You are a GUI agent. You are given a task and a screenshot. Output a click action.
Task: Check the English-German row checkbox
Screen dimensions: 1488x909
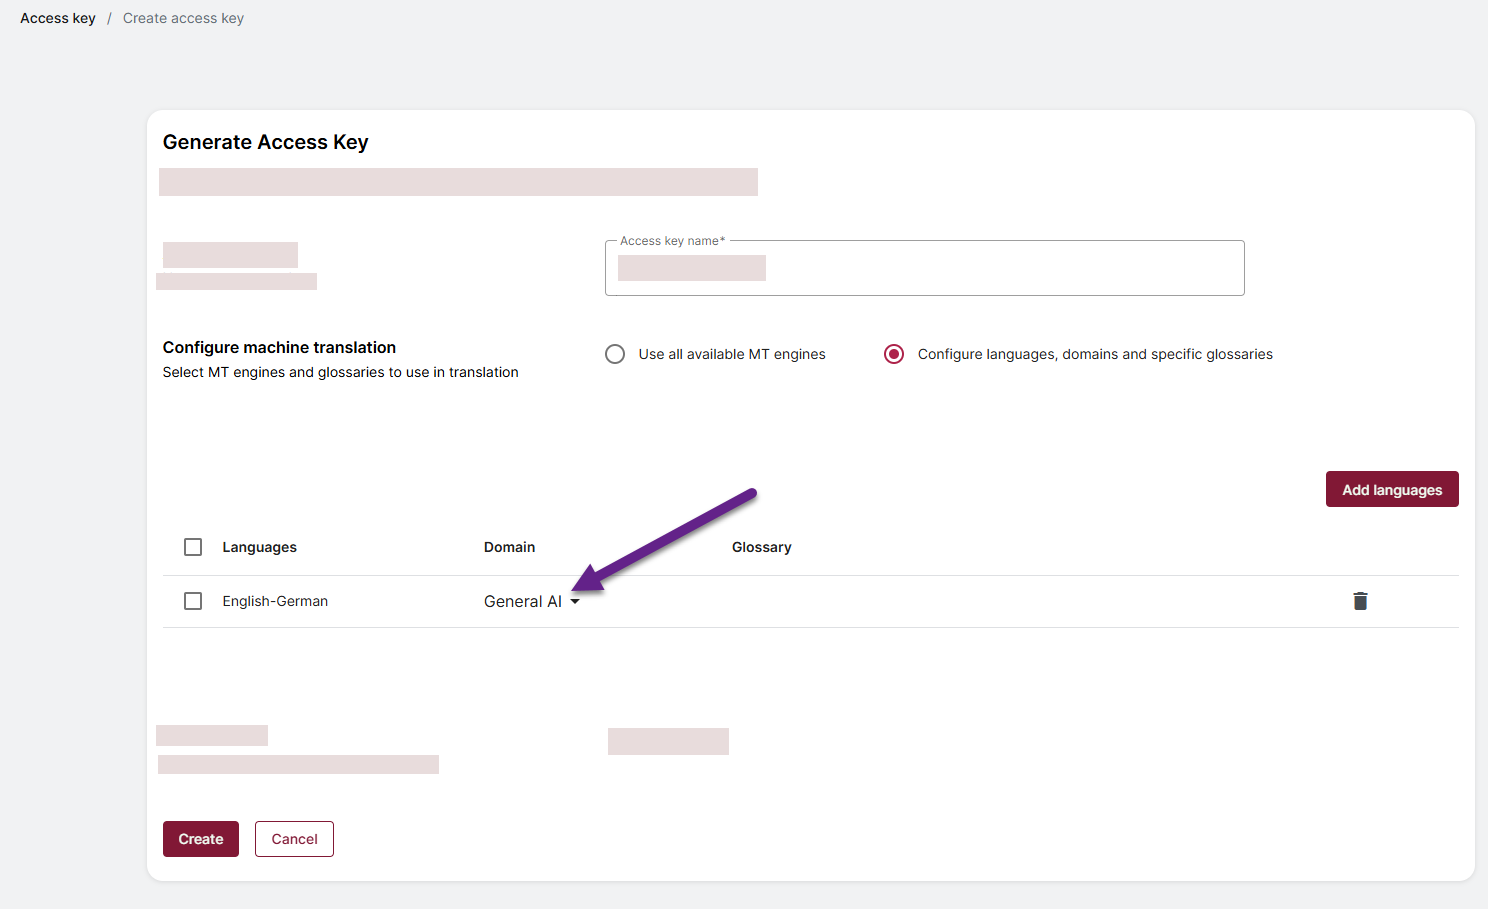193,601
